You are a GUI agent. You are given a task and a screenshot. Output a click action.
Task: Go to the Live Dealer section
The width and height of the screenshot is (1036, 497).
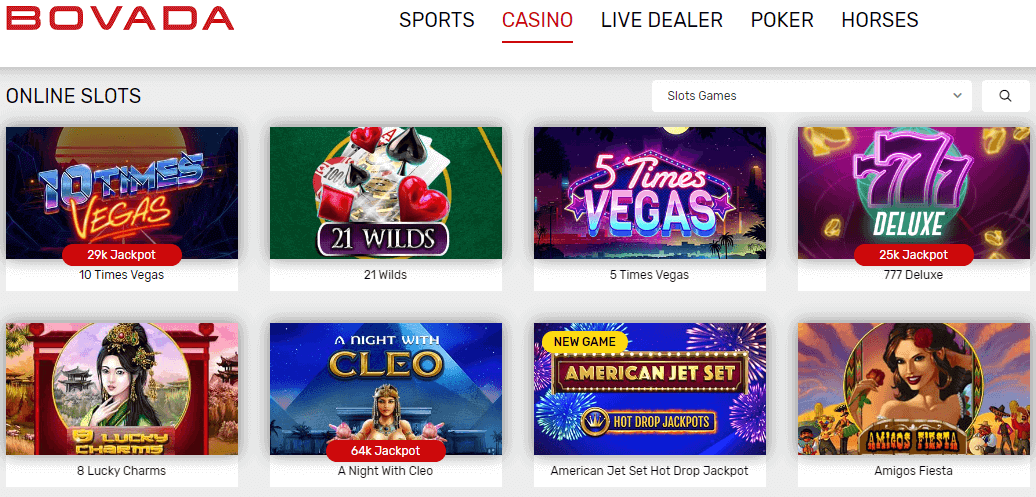661,20
